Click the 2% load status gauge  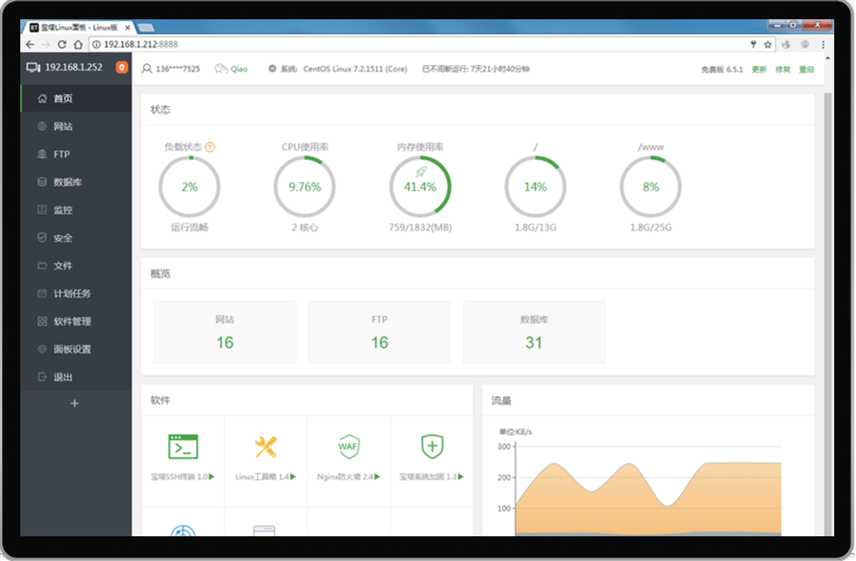[x=189, y=187]
